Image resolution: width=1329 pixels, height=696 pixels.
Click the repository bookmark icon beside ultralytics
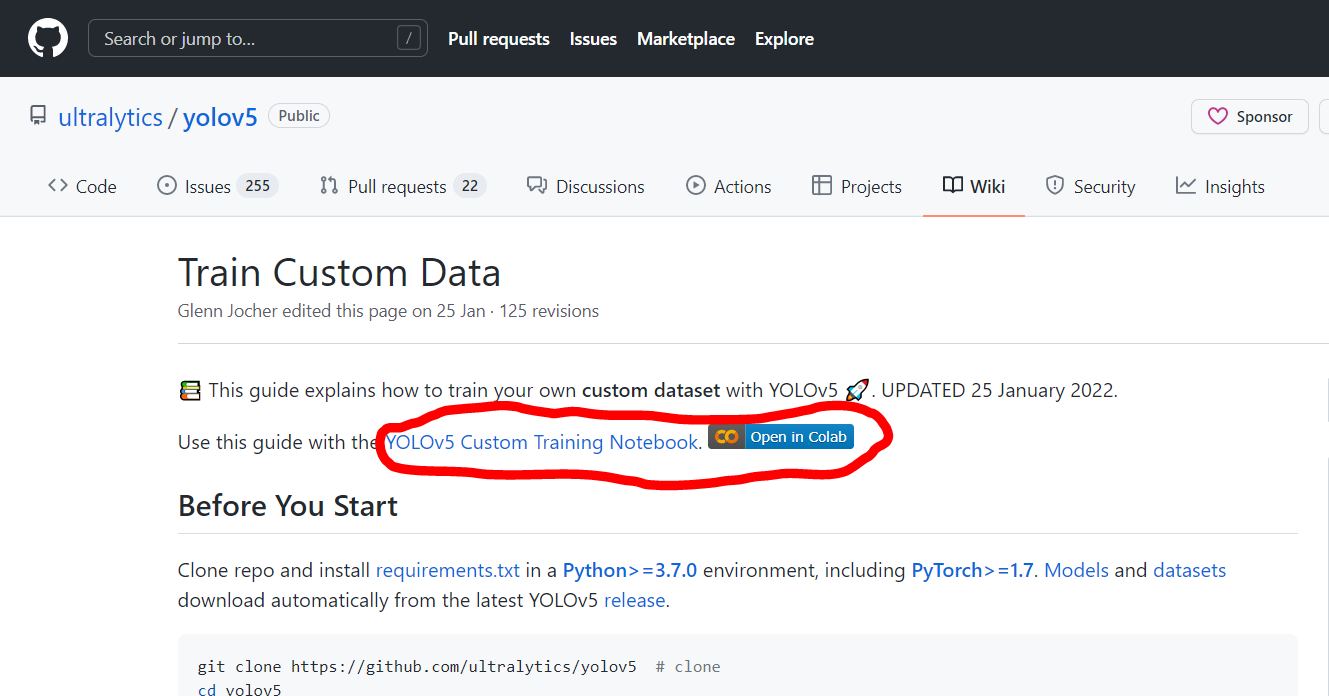pos(37,115)
